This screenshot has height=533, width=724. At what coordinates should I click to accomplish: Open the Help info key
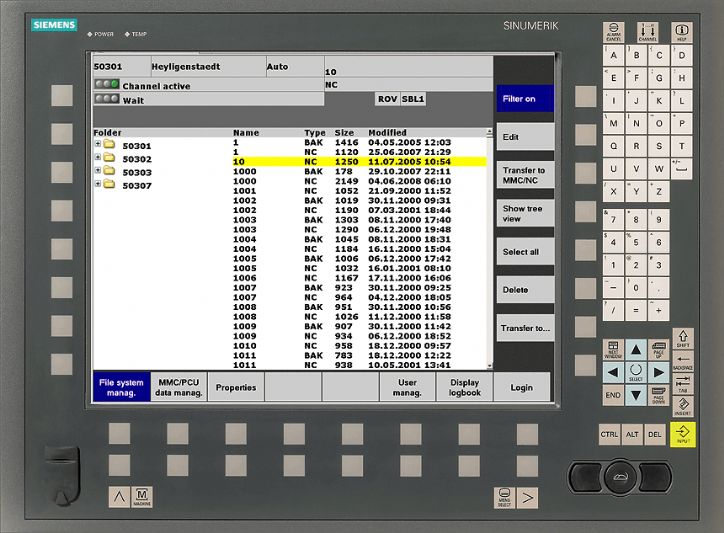[682, 32]
